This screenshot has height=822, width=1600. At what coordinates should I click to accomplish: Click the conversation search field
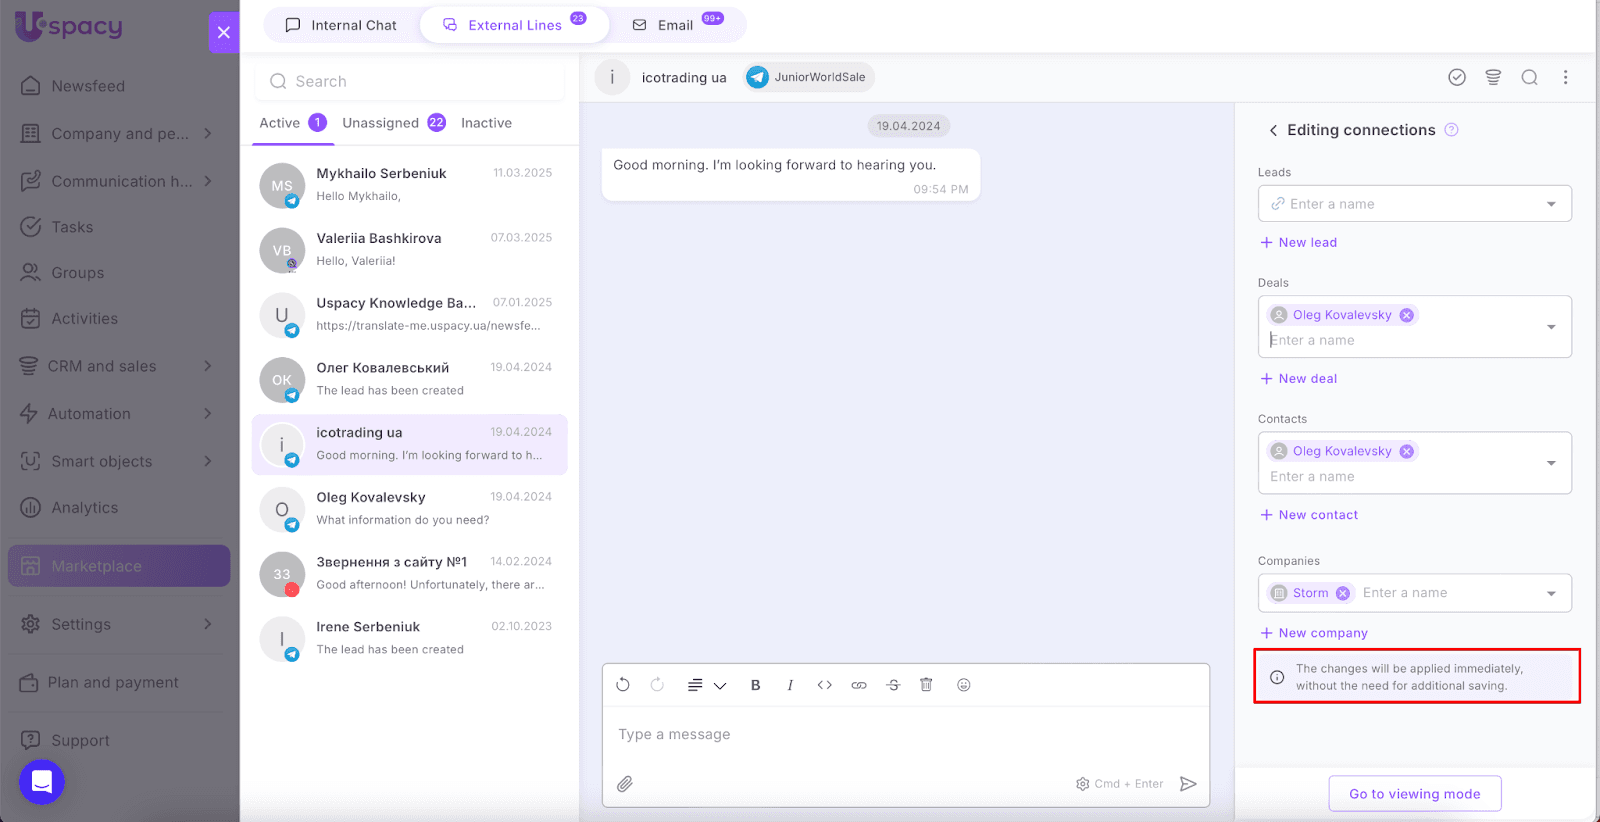tap(410, 82)
